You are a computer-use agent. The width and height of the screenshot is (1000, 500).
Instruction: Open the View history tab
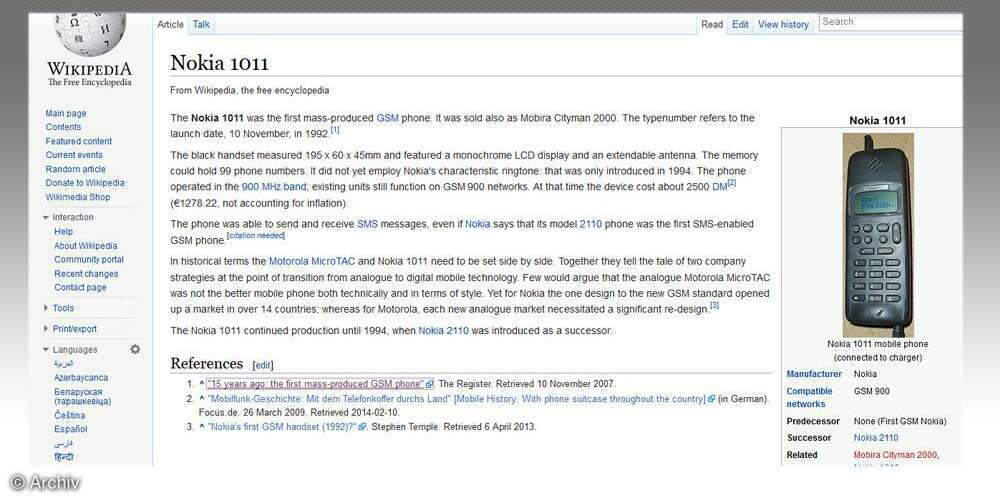tap(783, 24)
